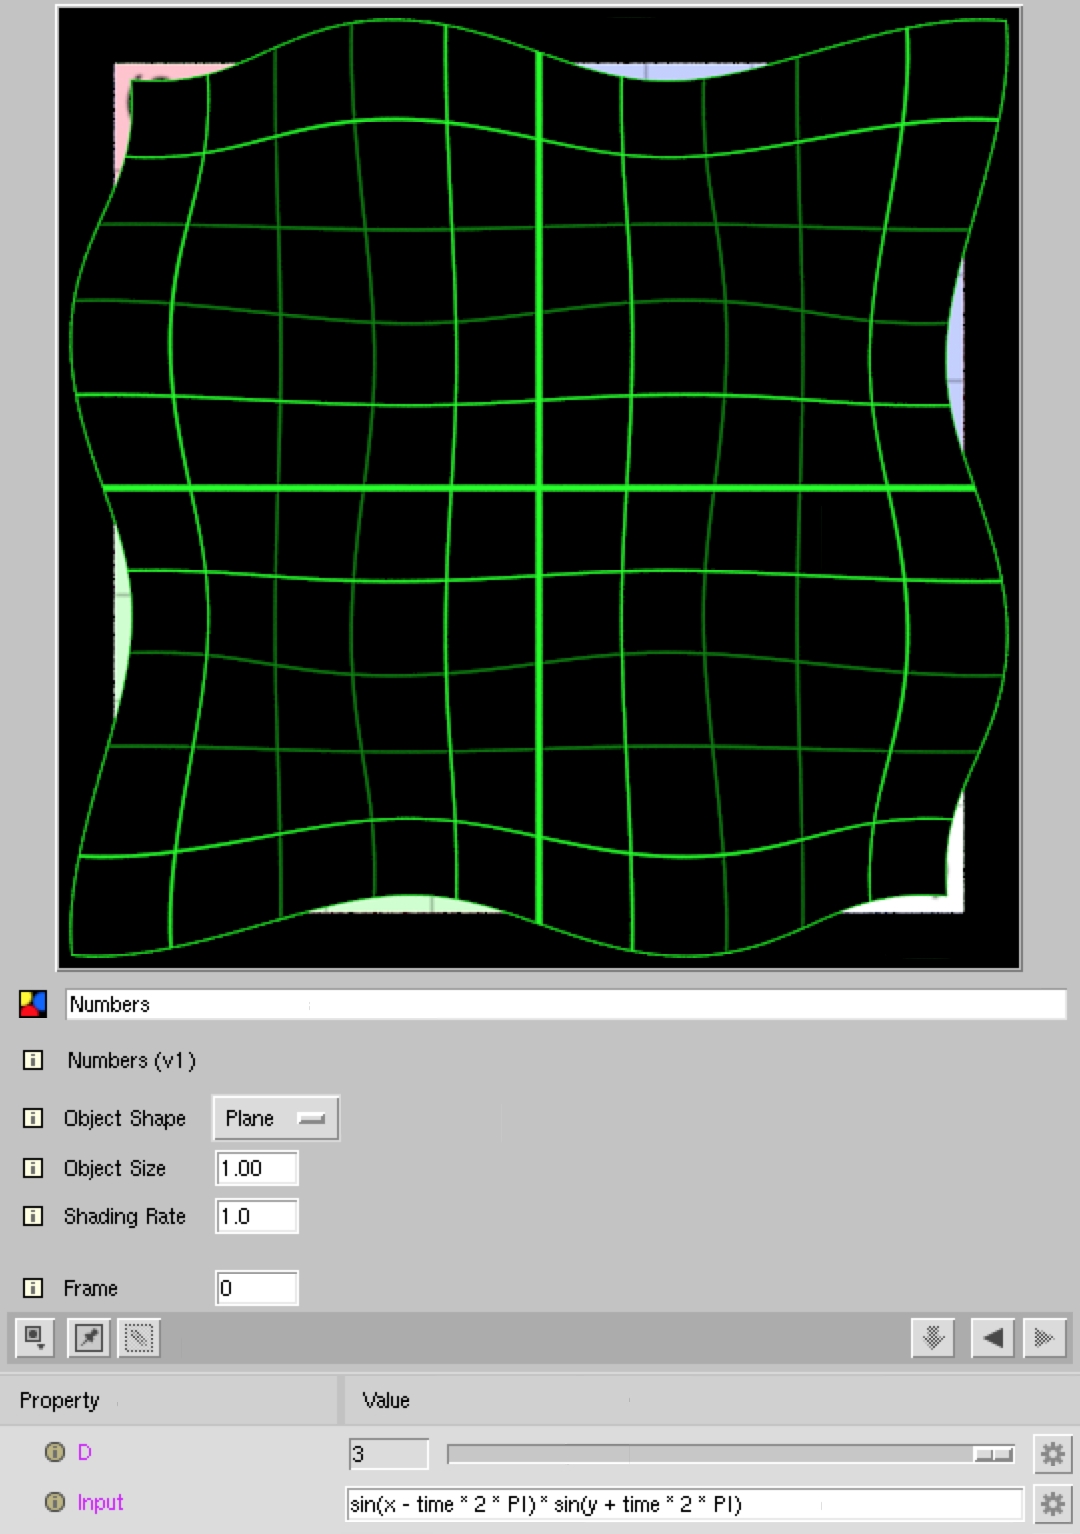Click the right-pointing triangle button
Viewport: 1080px width, 1534px height.
(1044, 1338)
